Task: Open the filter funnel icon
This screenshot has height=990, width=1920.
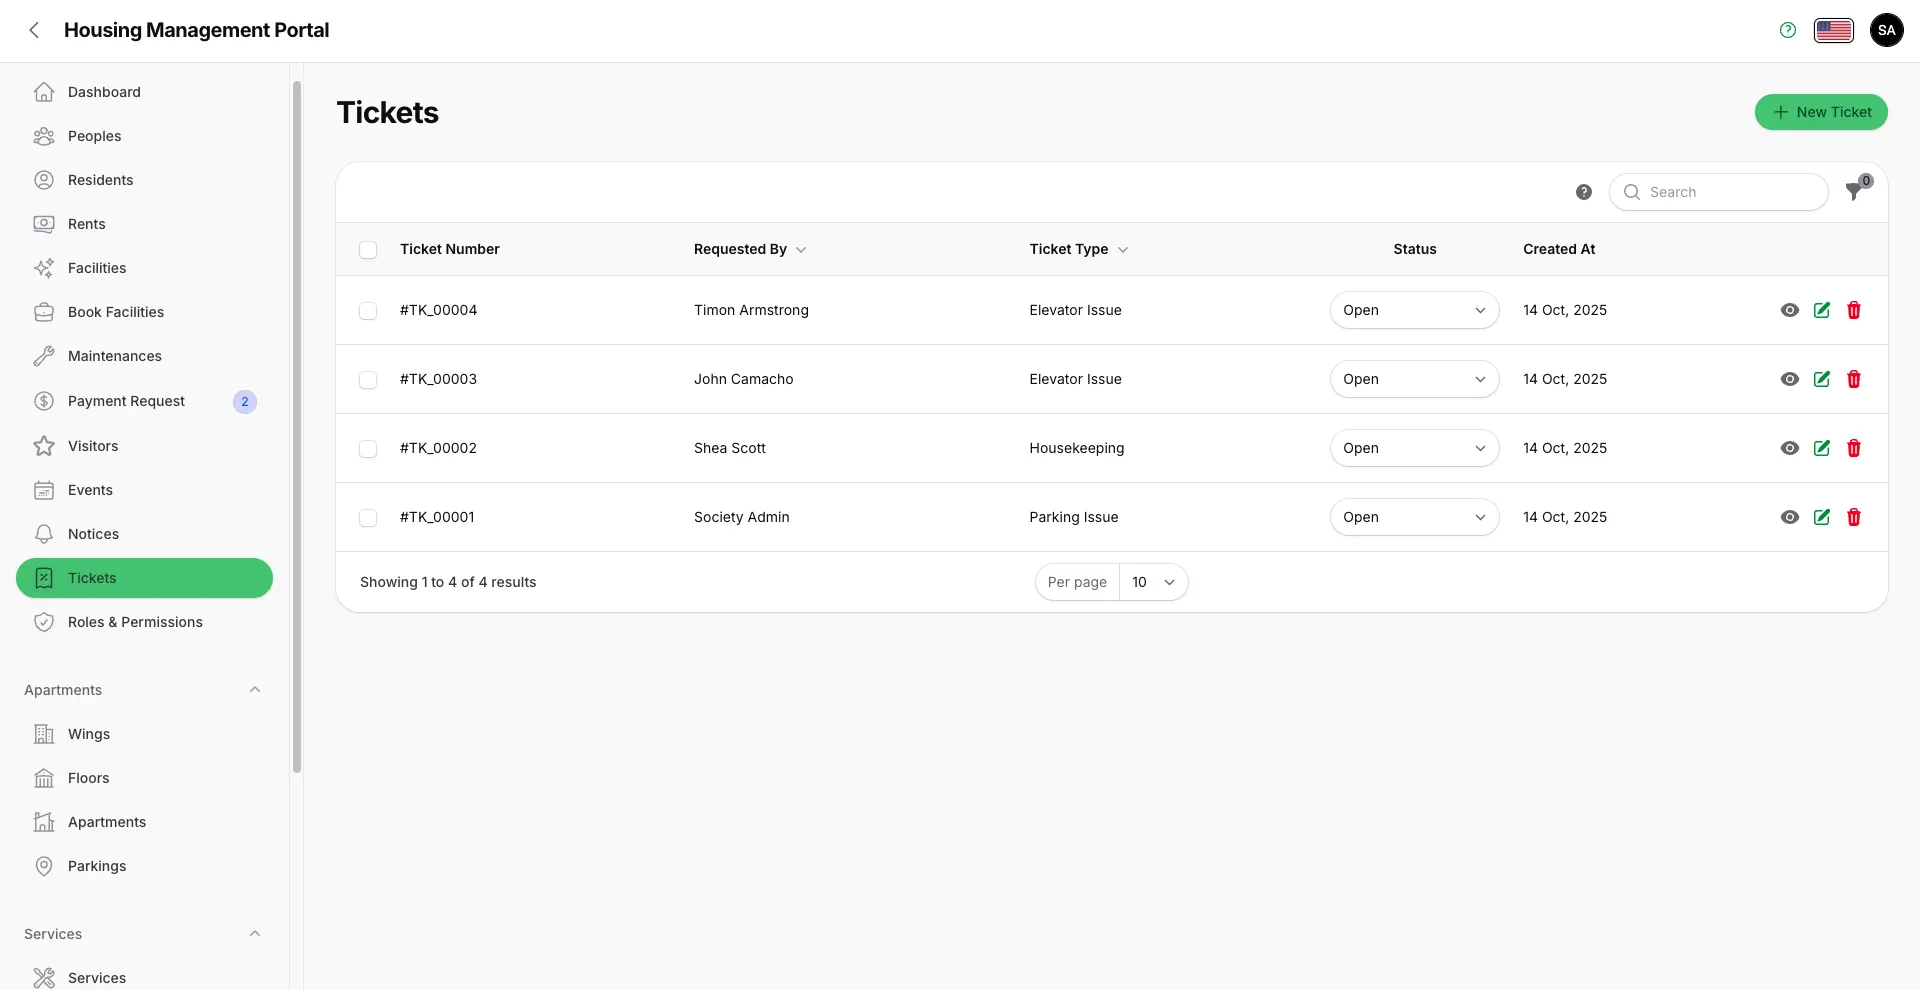Action: 1855,192
